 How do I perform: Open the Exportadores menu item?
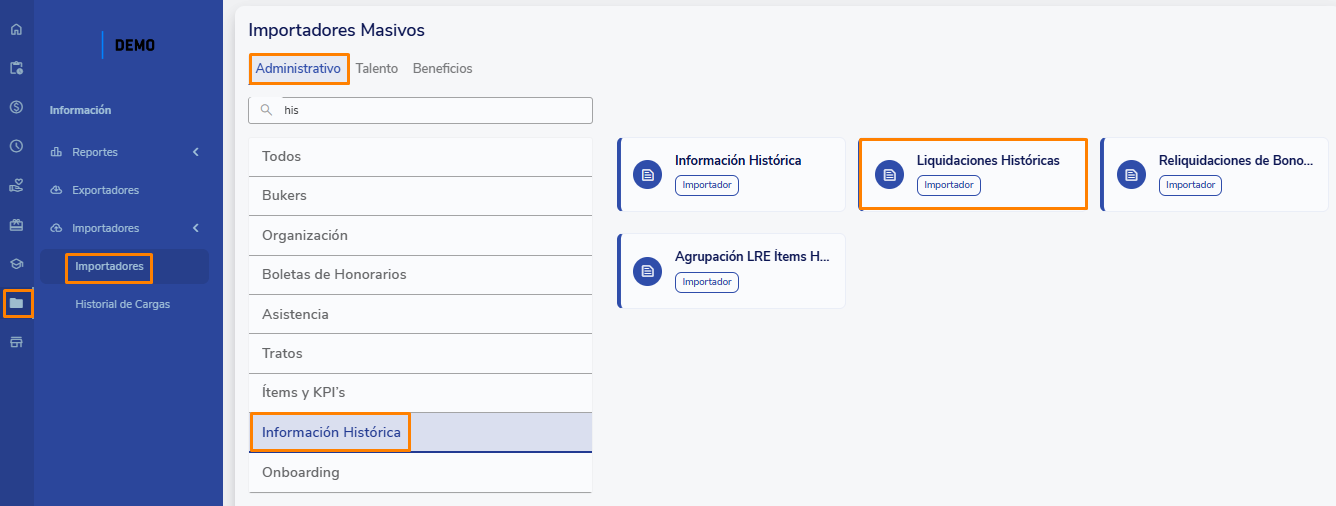105,190
